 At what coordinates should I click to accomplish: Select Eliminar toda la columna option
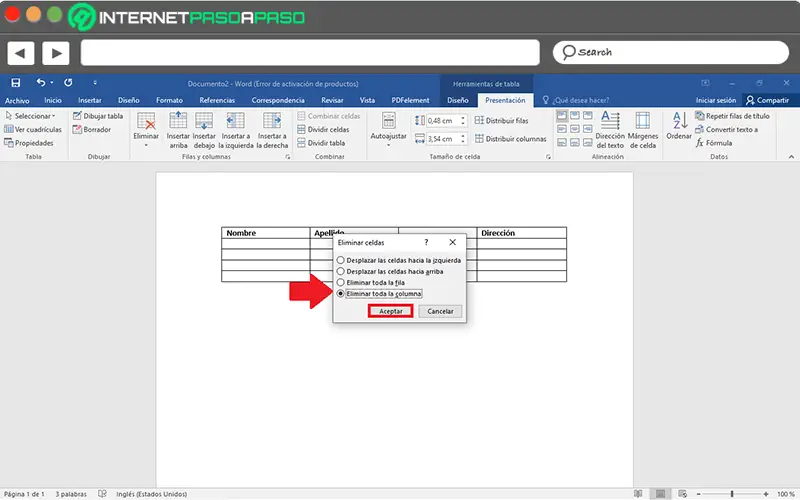(379, 294)
